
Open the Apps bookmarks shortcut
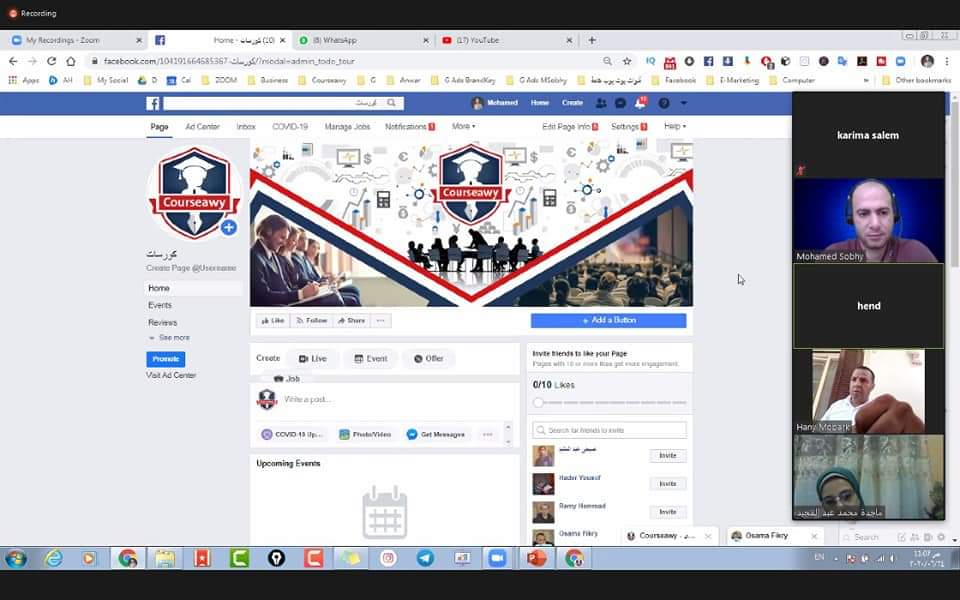point(23,80)
